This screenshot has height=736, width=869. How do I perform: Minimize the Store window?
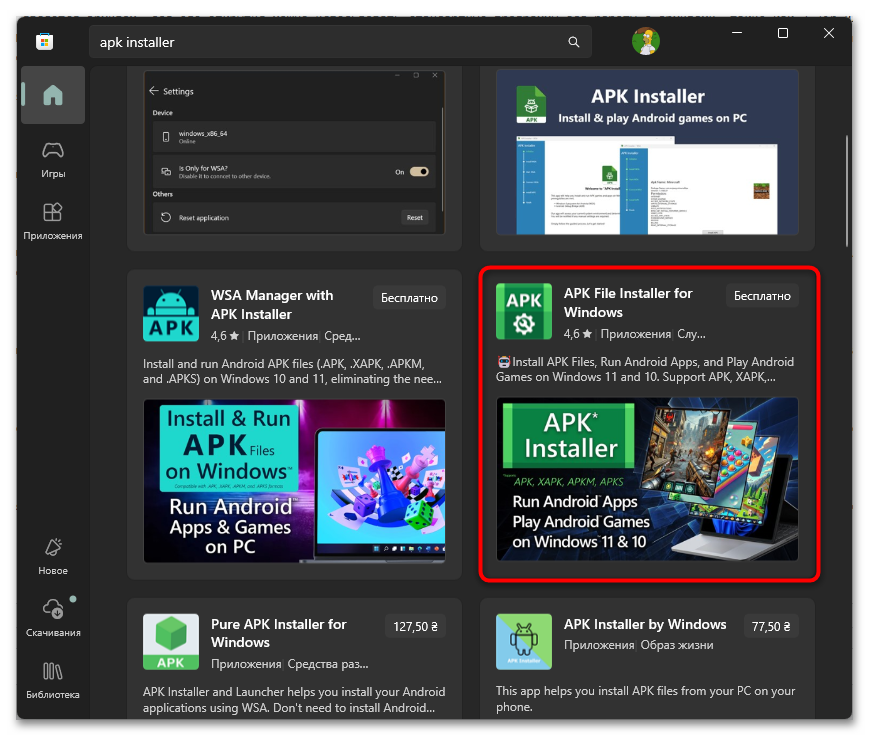click(x=737, y=33)
